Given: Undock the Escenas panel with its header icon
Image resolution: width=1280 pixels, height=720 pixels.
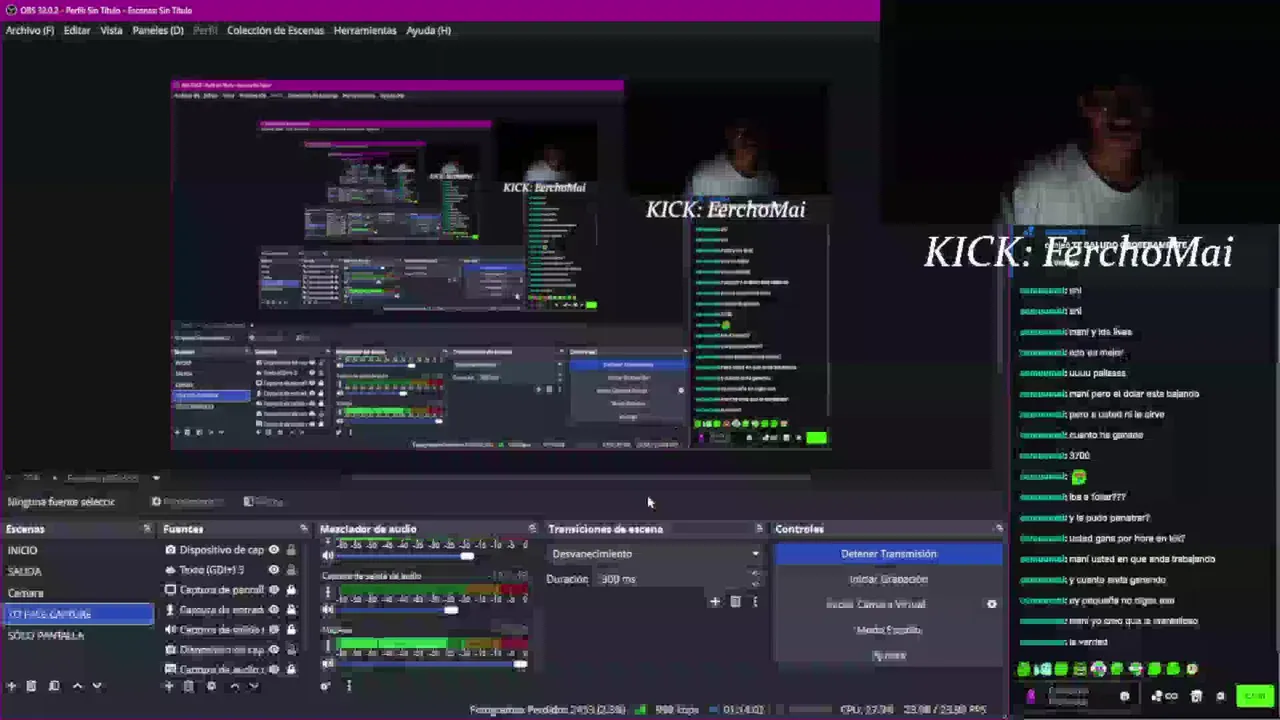Looking at the screenshot, I should [x=147, y=529].
